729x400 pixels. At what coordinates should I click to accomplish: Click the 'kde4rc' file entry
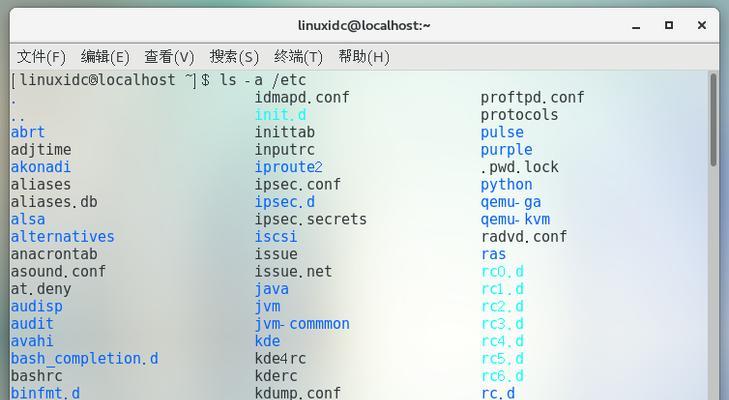[x=280, y=359]
